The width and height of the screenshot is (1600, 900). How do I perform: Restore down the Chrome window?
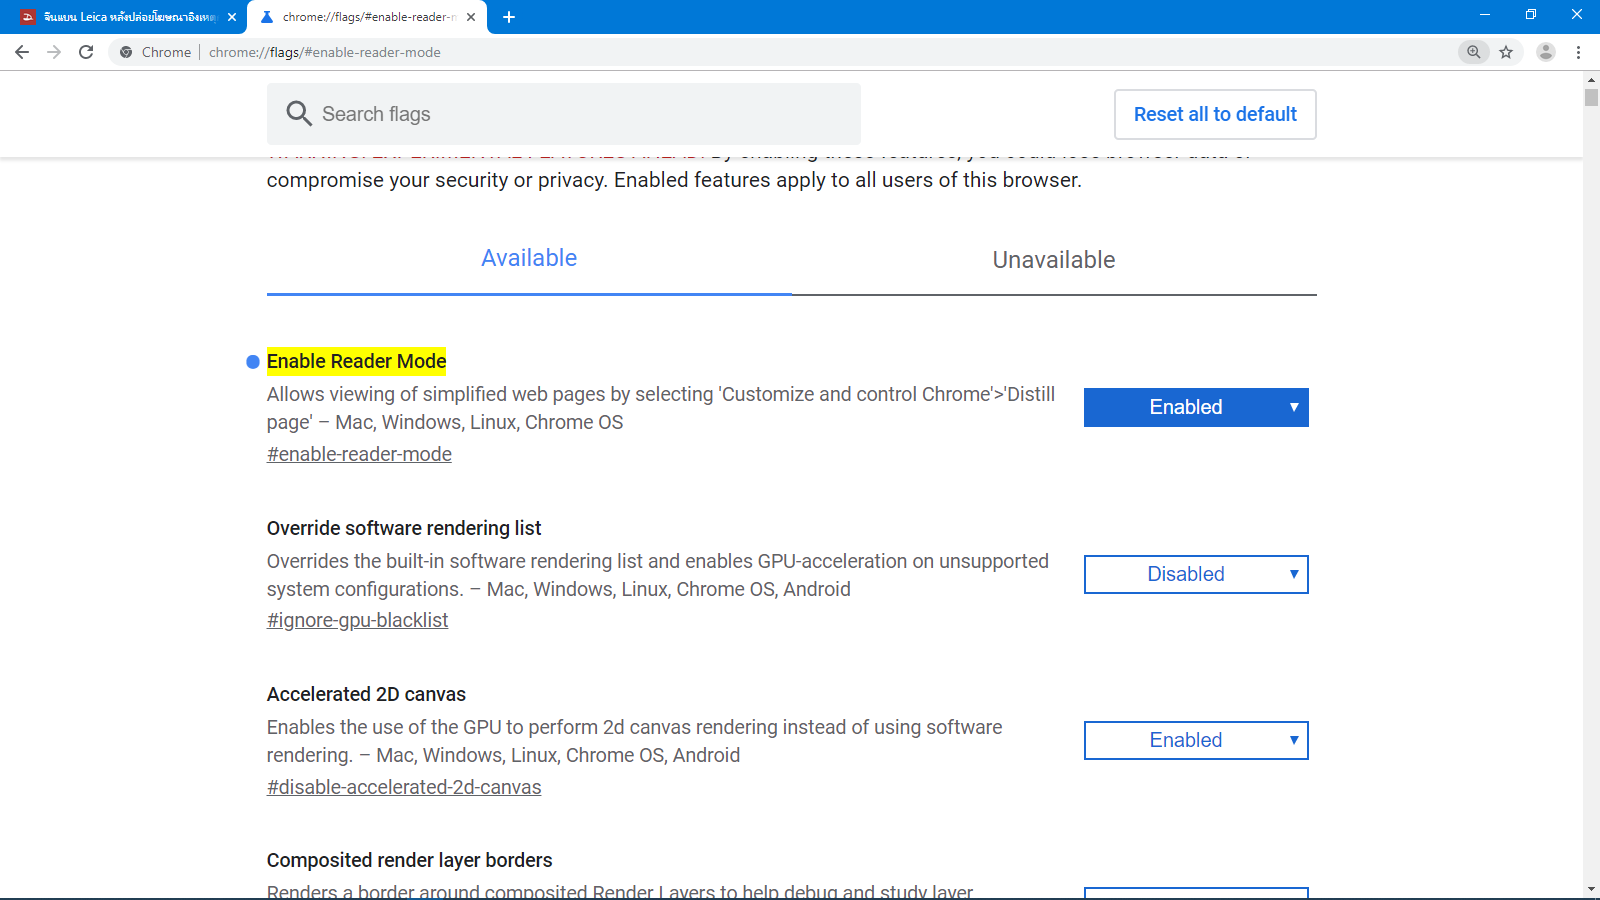(1531, 15)
